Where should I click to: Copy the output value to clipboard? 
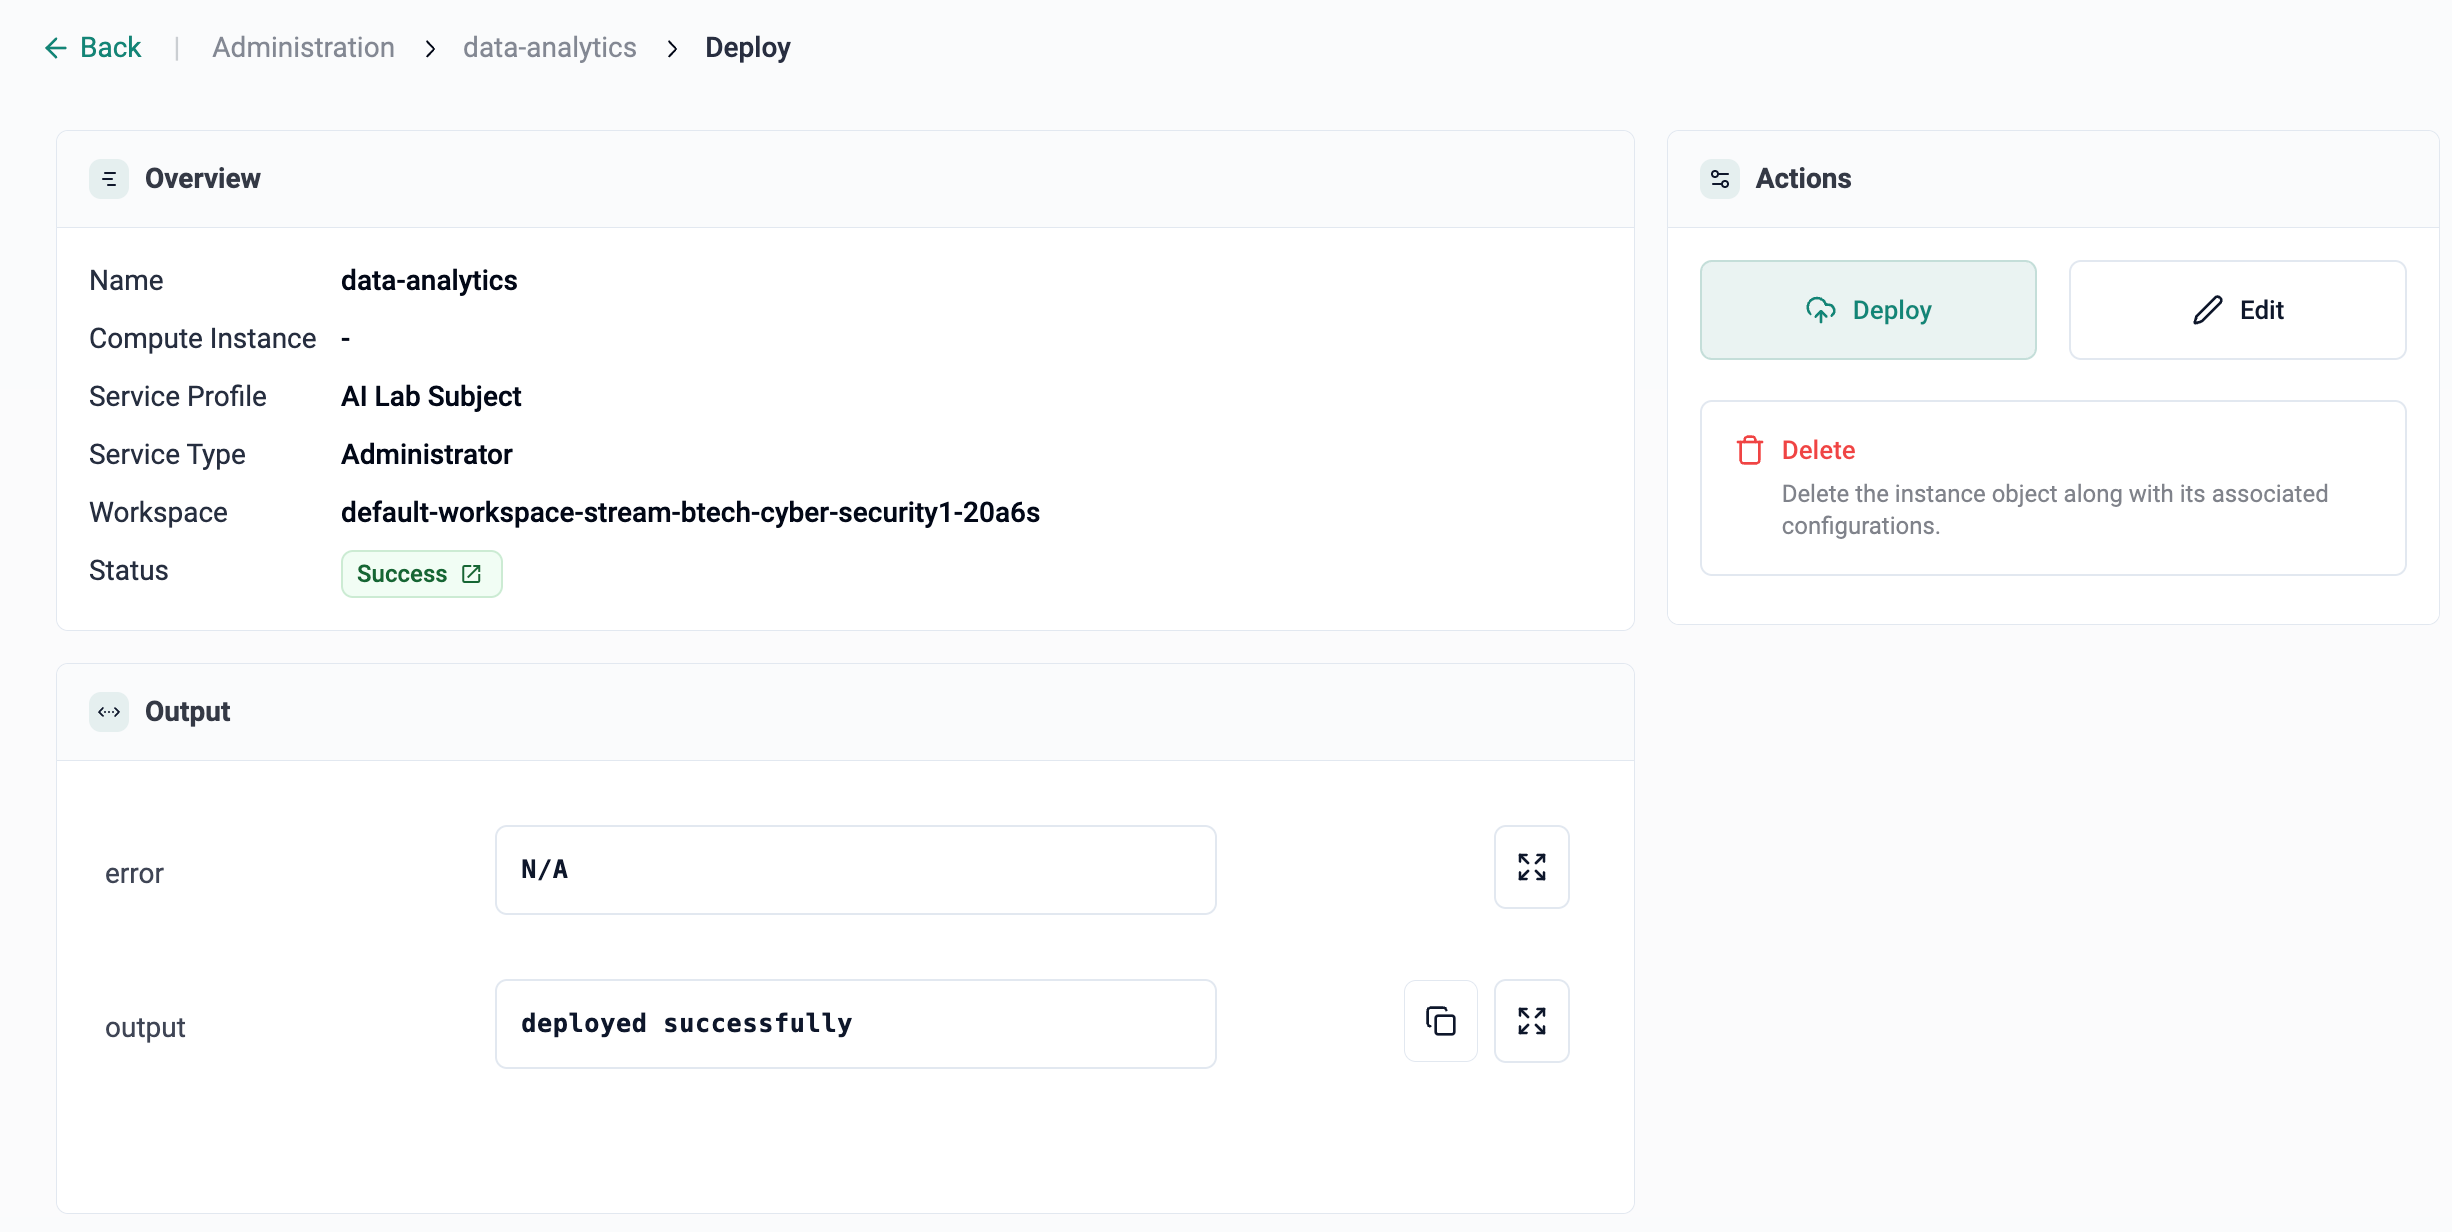pos(1440,1021)
